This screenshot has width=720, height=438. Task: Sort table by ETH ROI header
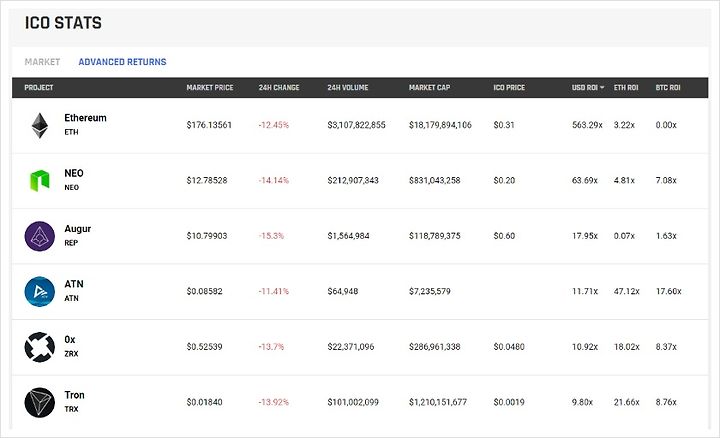626,87
